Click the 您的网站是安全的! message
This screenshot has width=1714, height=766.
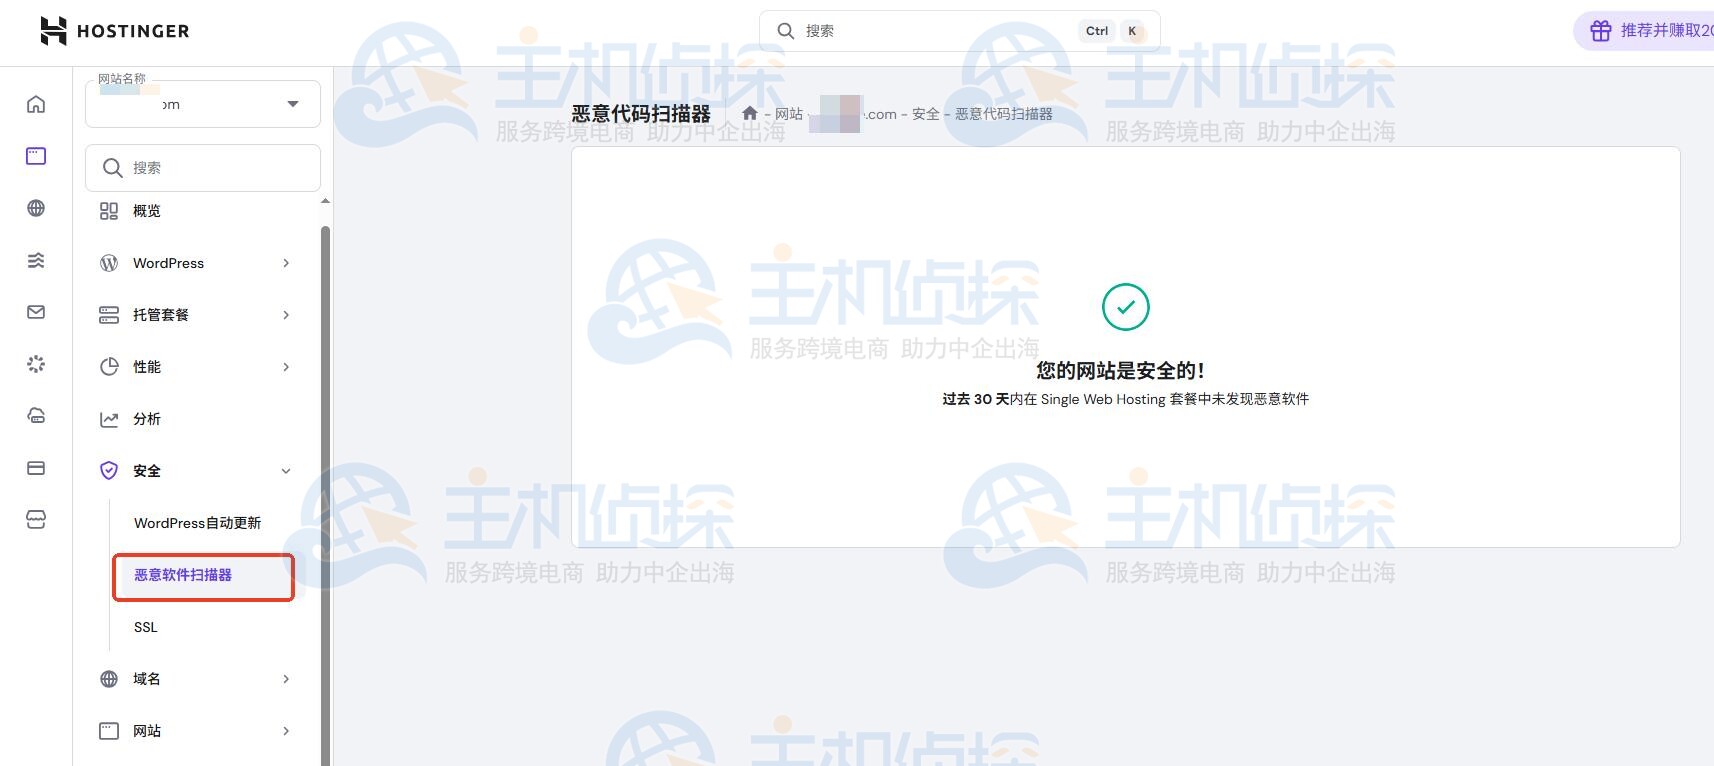1121,371
